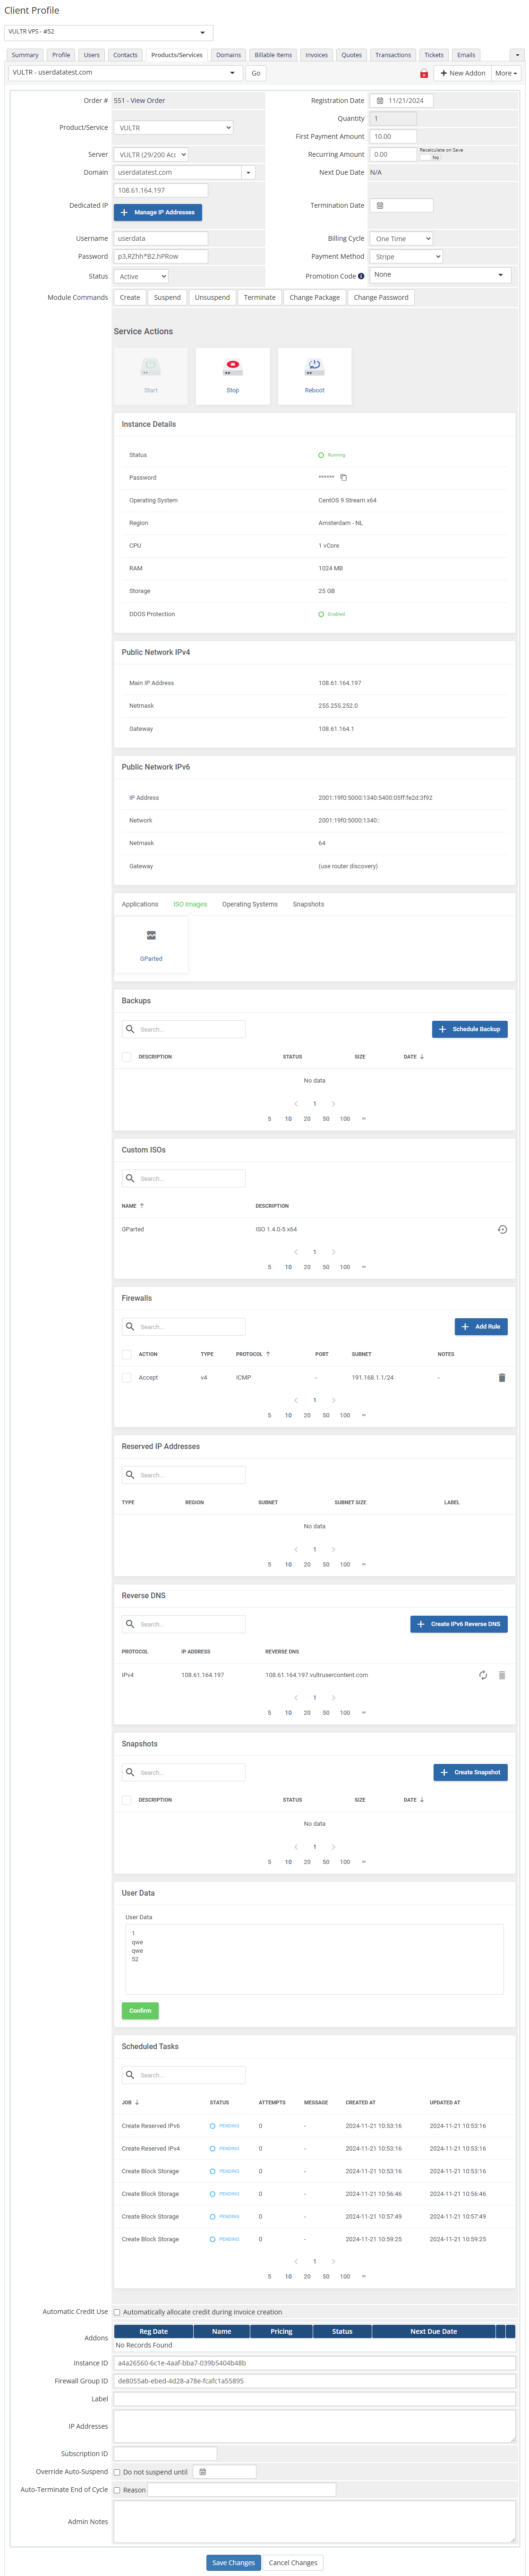Click the search icon in the Backups panel
Image resolution: width=529 pixels, height=2576 pixels.
click(130, 1029)
